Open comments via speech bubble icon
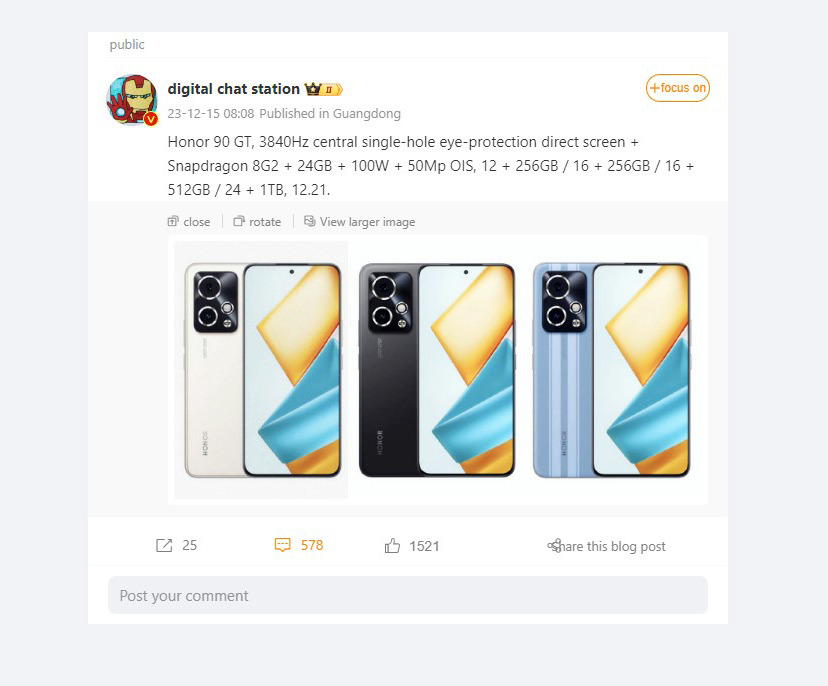This screenshot has width=828, height=686. click(283, 545)
